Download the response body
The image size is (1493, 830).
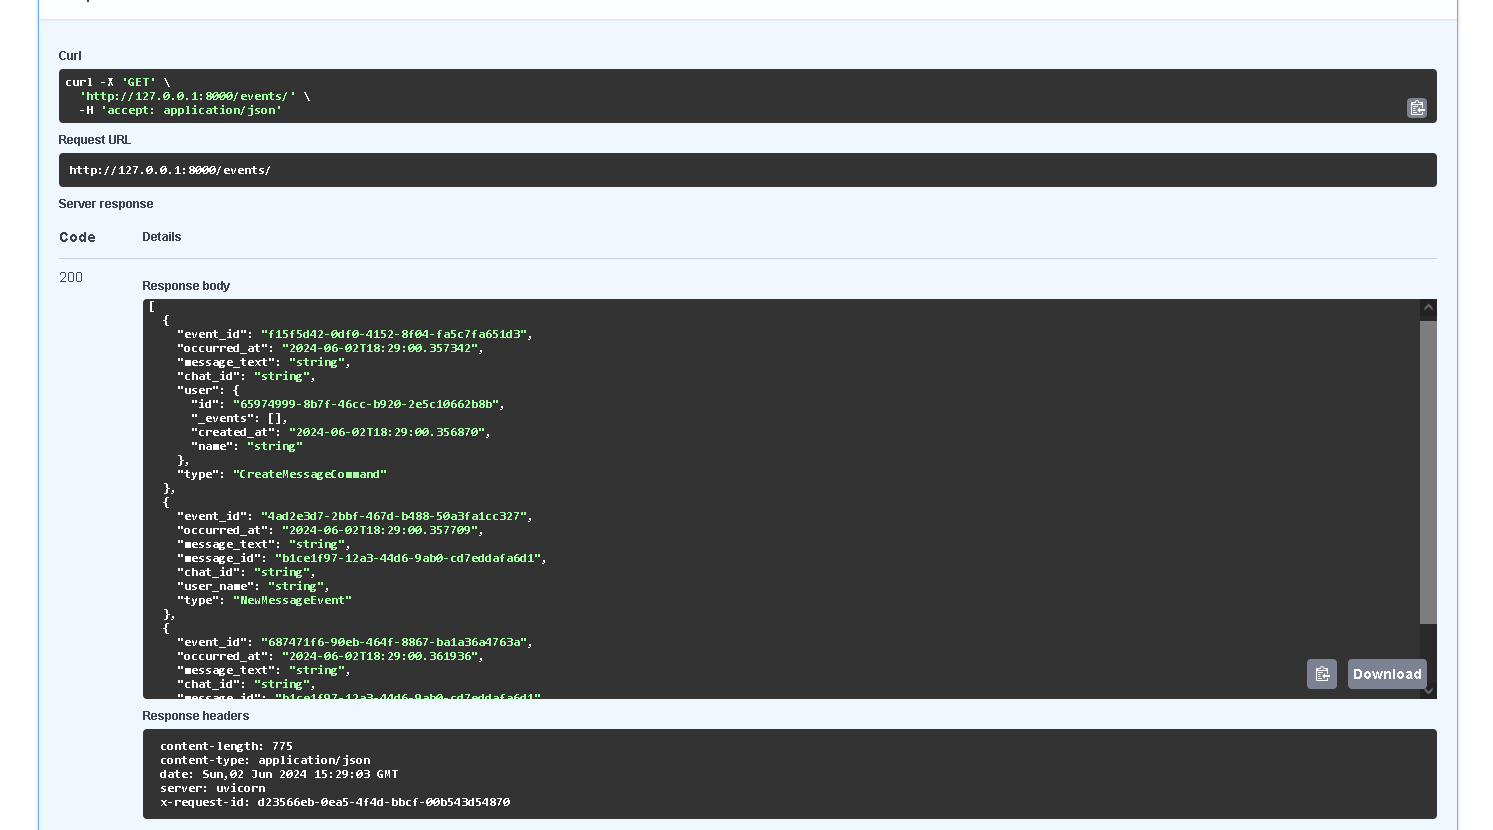click(x=1387, y=674)
